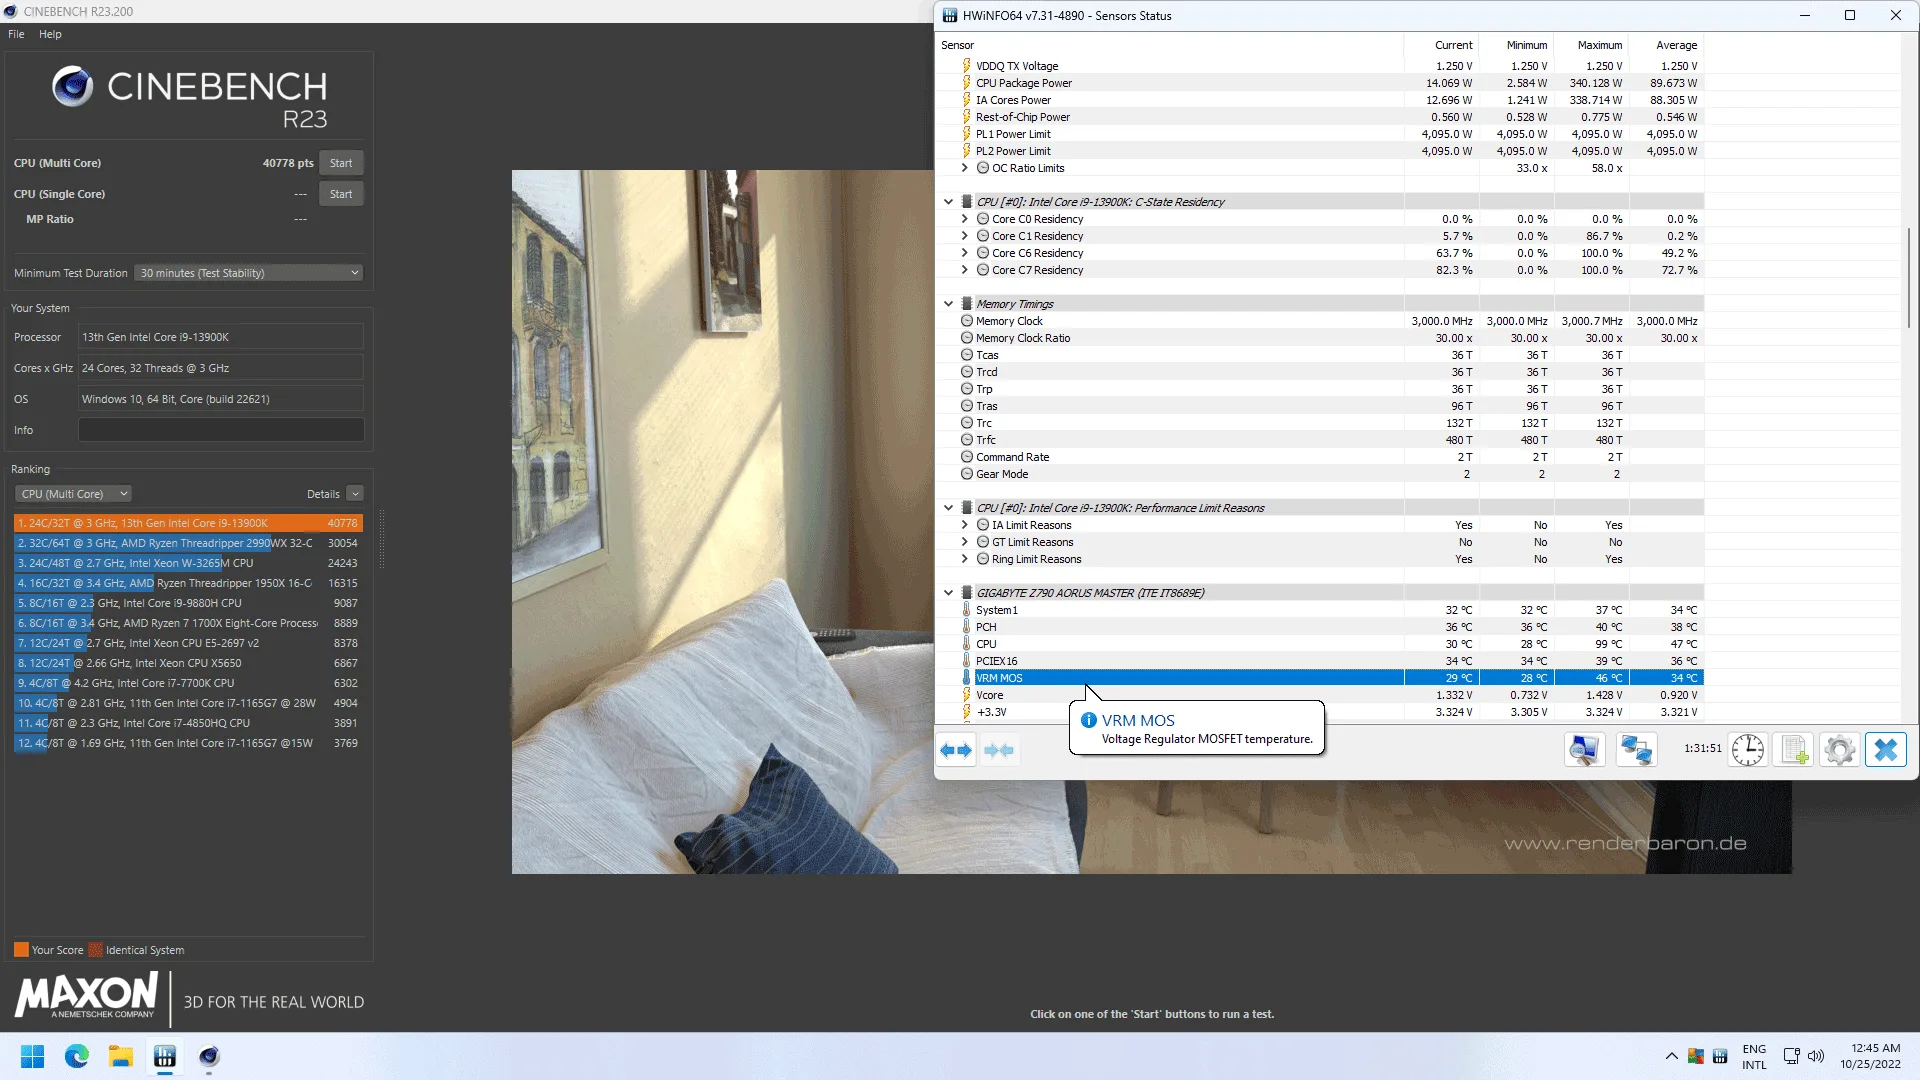Click the HWiNFO expand columns arrows icon
Viewport: 1920px width, 1080px height.
(x=956, y=750)
